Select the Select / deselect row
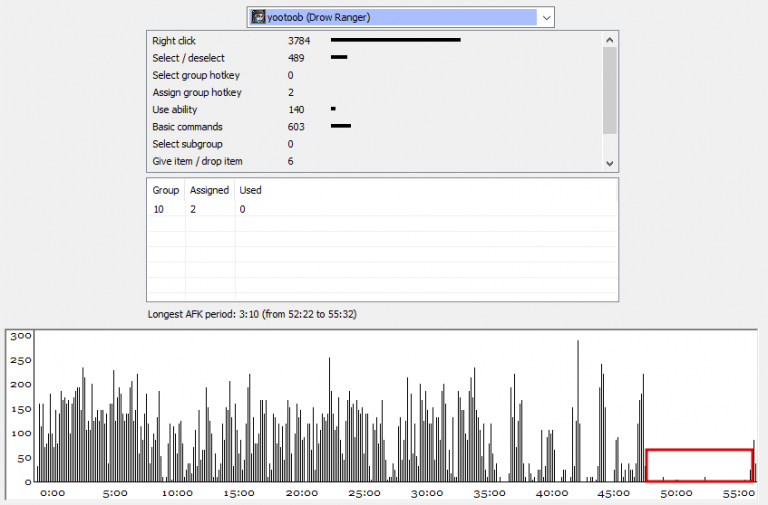 click(x=375, y=58)
